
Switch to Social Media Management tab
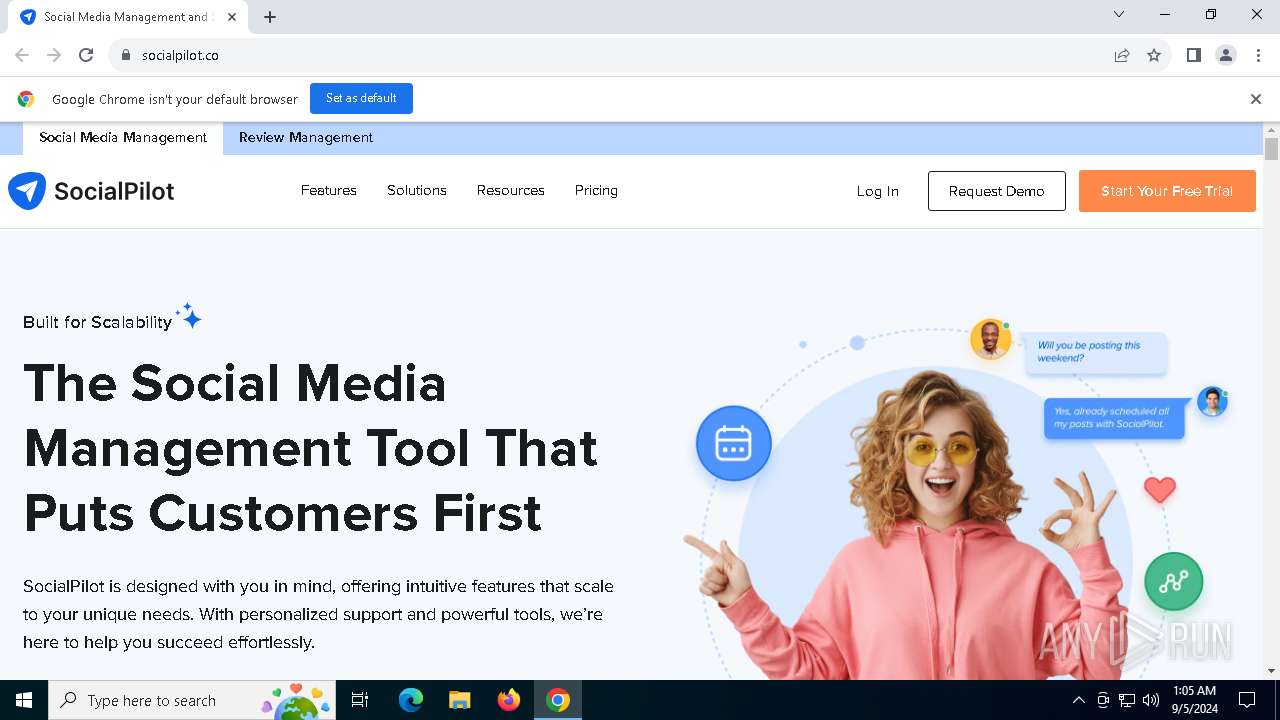[x=123, y=138]
